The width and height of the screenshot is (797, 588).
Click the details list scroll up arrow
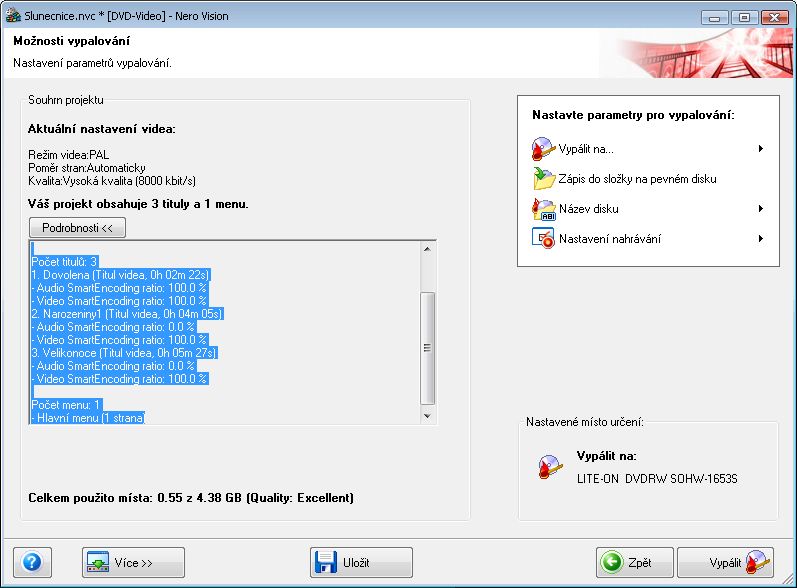click(x=427, y=249)
